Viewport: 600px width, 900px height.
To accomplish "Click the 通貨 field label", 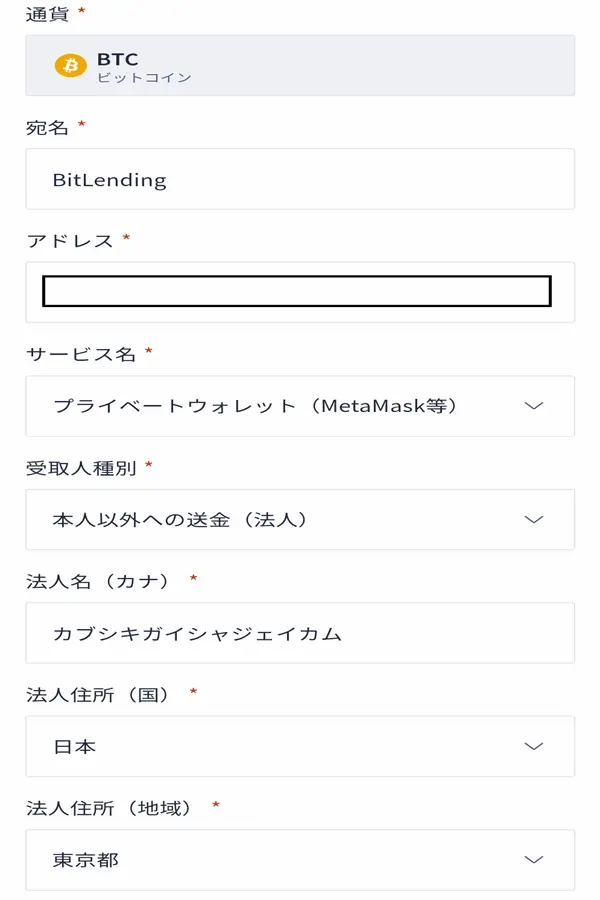I will pyautogui.click(x=47, y=14).
